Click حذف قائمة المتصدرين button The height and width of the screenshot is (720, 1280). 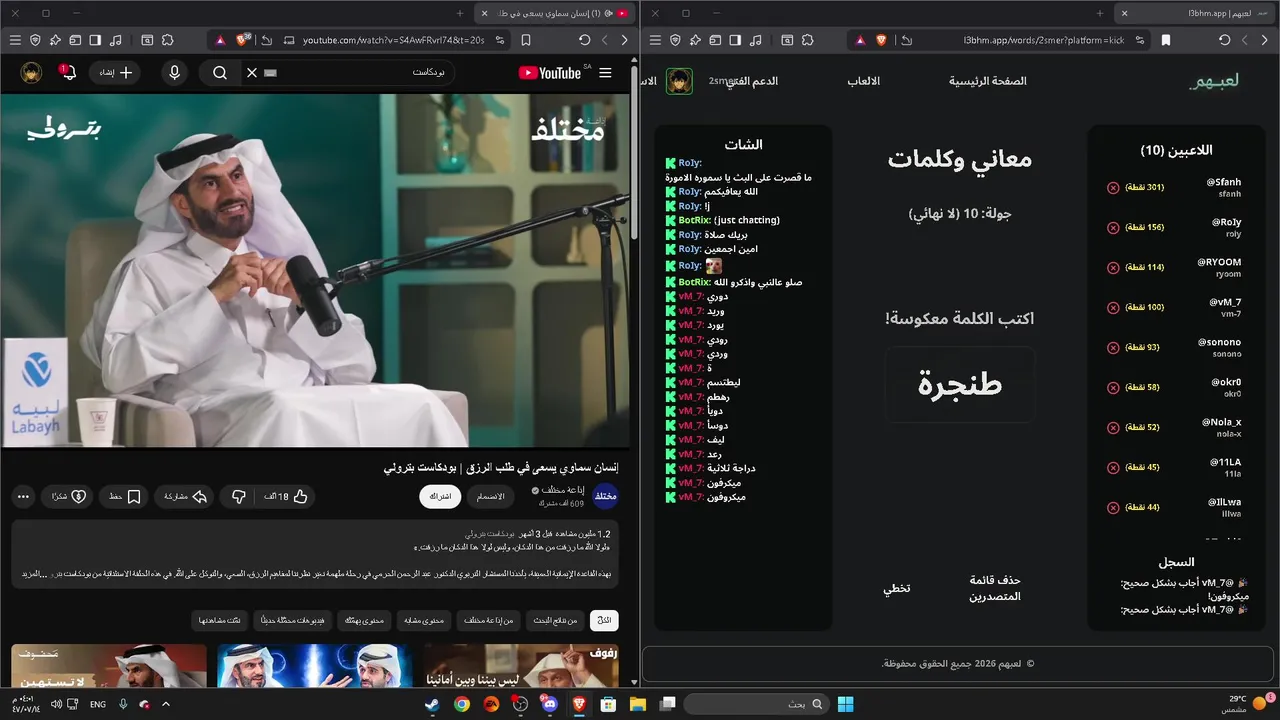995,588
